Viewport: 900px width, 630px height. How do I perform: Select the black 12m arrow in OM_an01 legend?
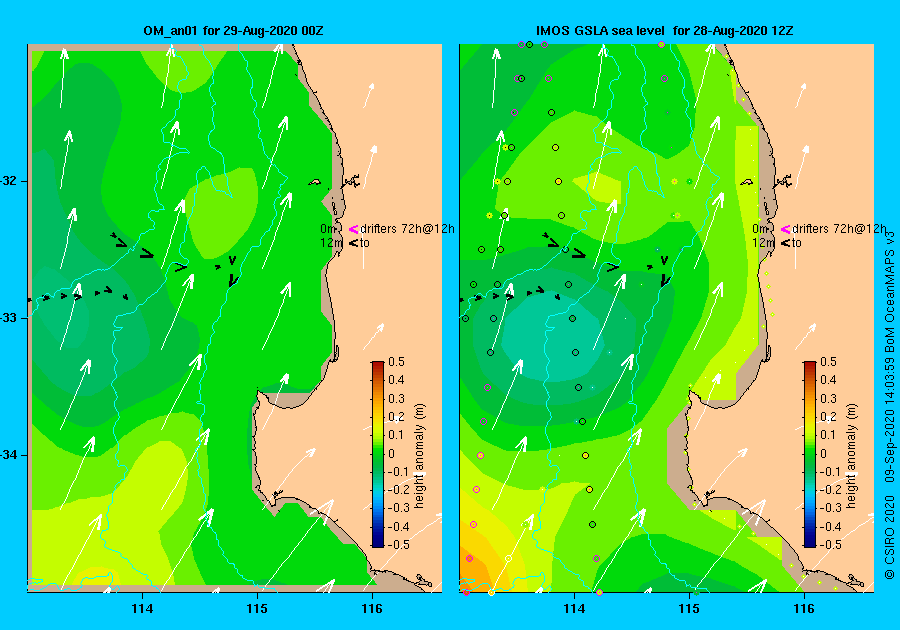click(353, 243)
